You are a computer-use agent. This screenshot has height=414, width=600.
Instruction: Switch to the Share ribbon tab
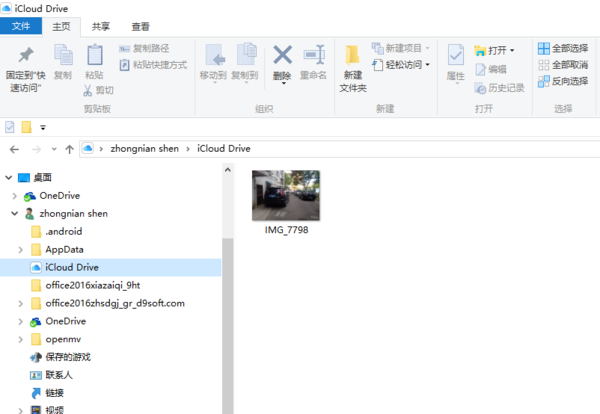(x=101, y=26)
